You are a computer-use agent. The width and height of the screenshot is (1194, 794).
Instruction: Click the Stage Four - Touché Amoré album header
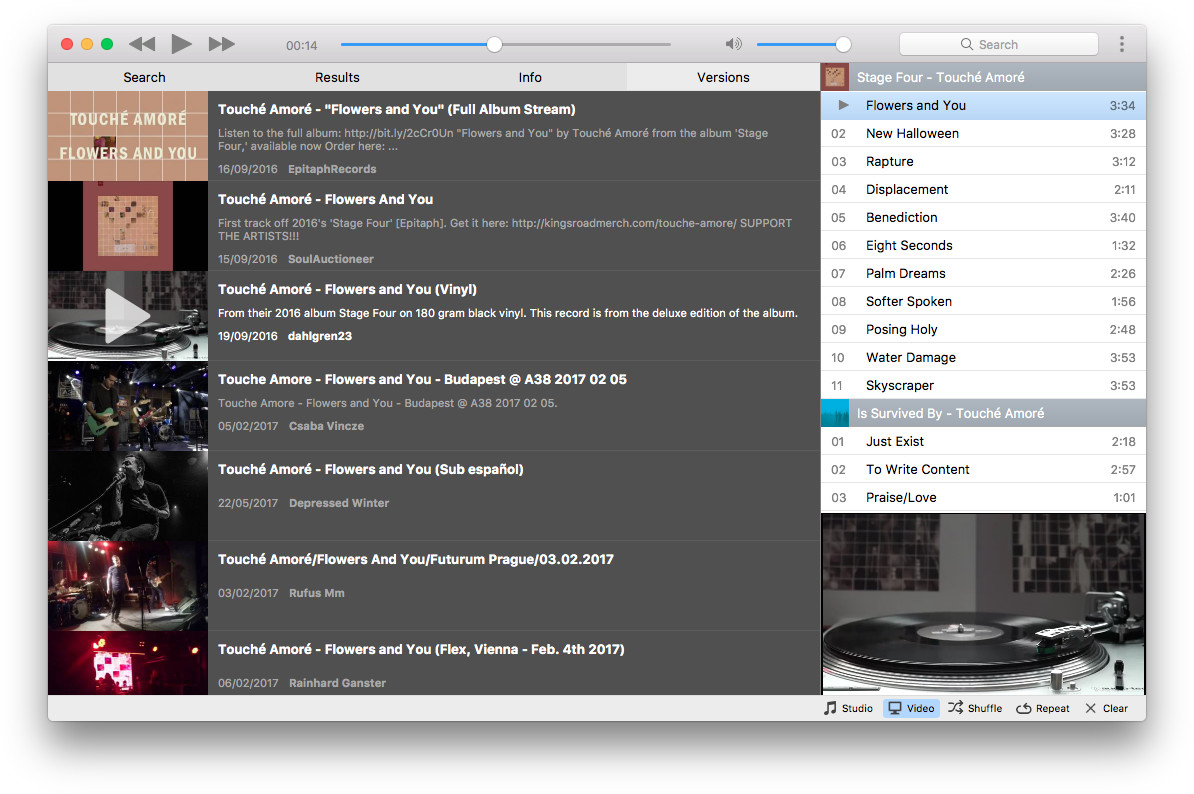pyautogui.click(x=983, y=77)
